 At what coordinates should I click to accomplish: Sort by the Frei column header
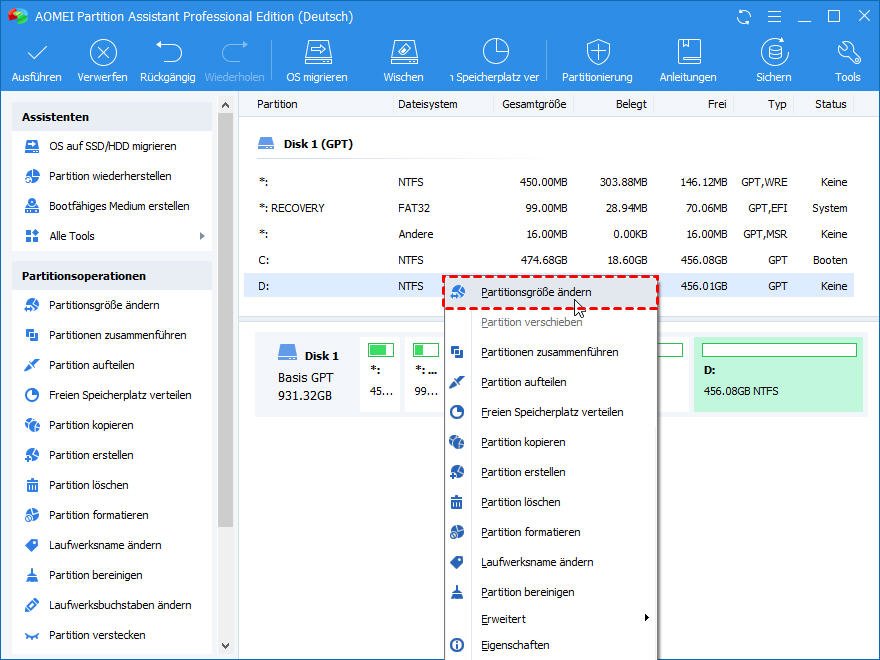717,104
